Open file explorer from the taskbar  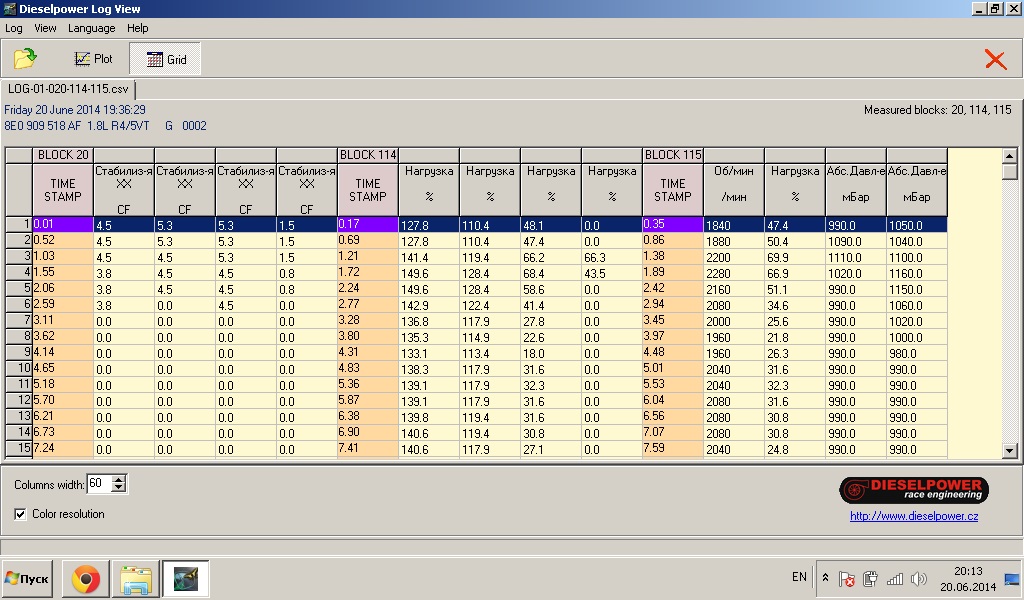pos(135,579)
